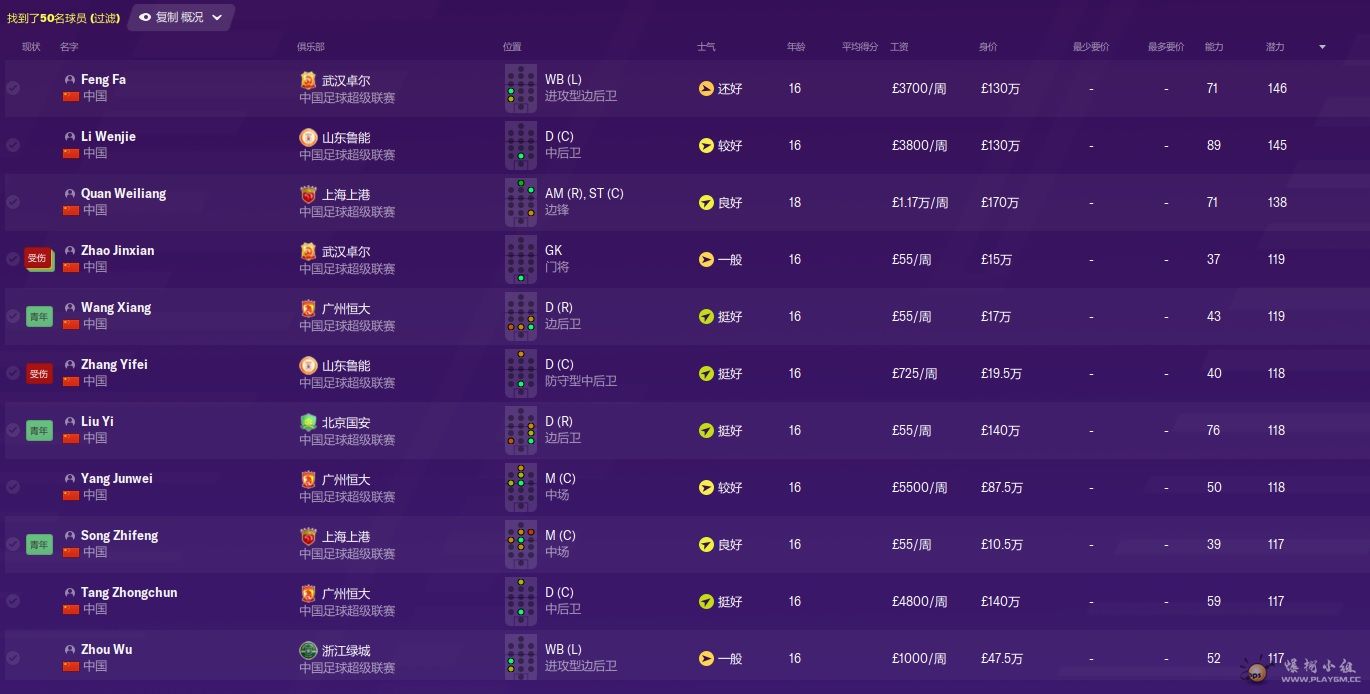Sort players by 能力 column header
Screen dimensions: 1370x694
pos(1213,47)
